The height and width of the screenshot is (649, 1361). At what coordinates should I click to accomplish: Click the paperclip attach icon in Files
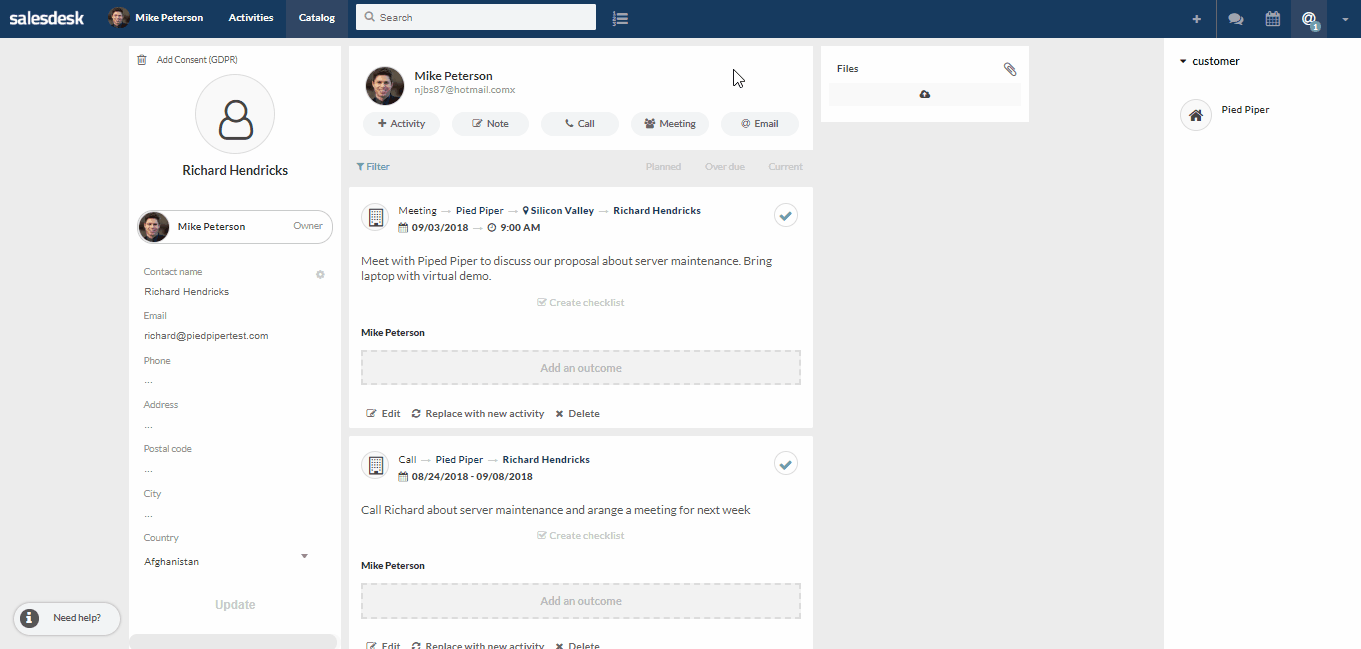1010,69
